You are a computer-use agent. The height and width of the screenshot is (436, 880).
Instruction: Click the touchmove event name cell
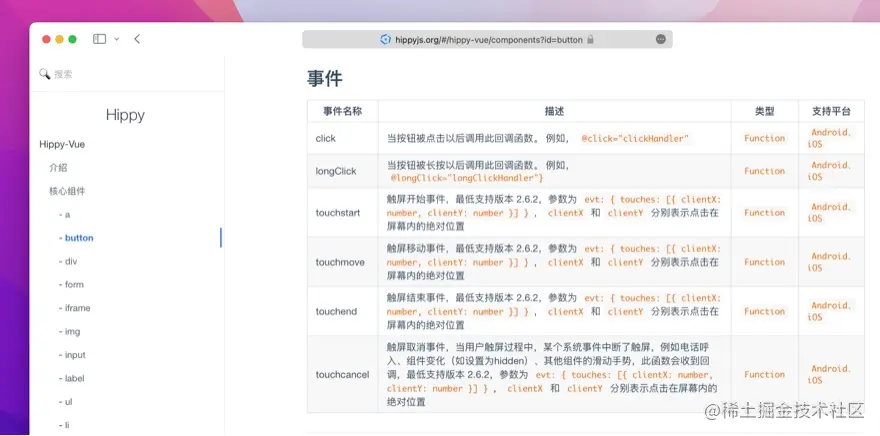point(340,262)
